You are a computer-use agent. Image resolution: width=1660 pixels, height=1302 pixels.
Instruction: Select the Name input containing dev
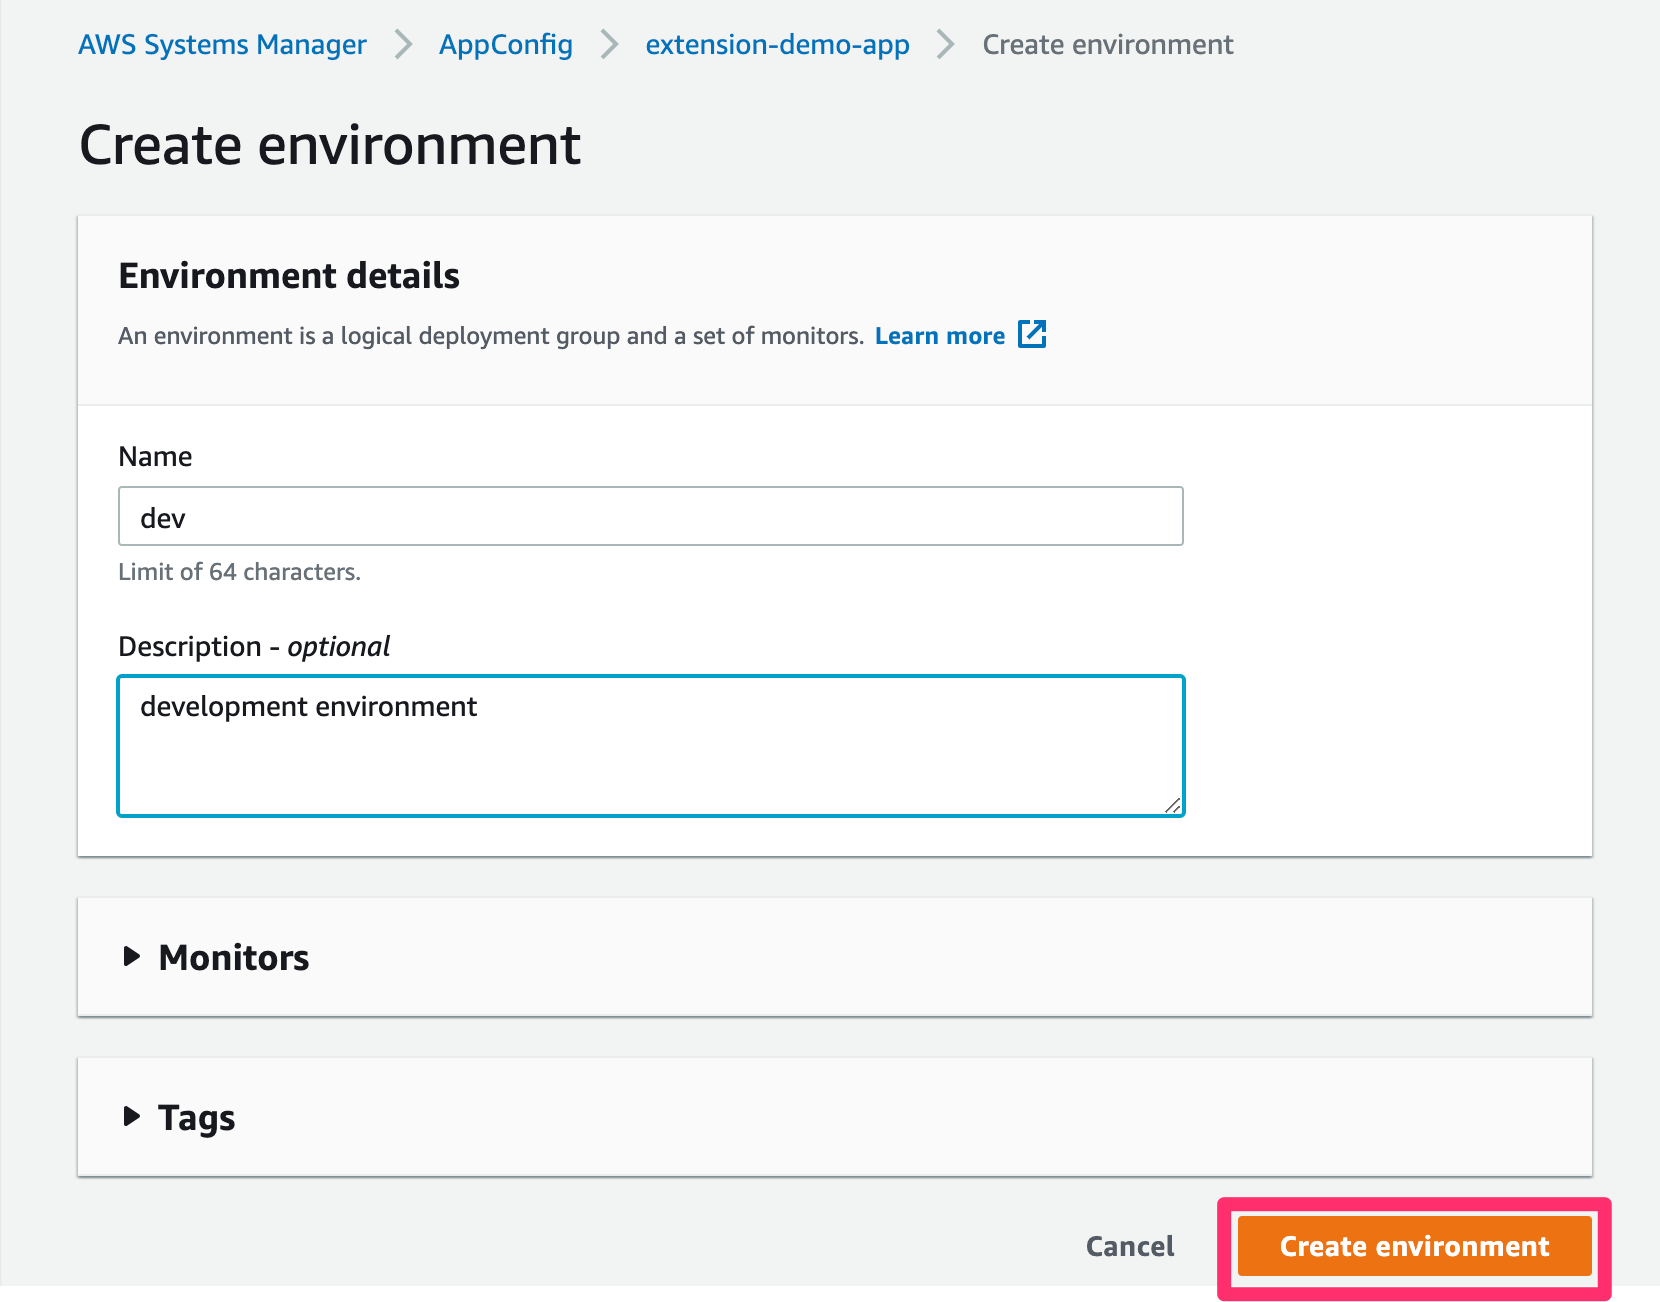pos(650,517)
